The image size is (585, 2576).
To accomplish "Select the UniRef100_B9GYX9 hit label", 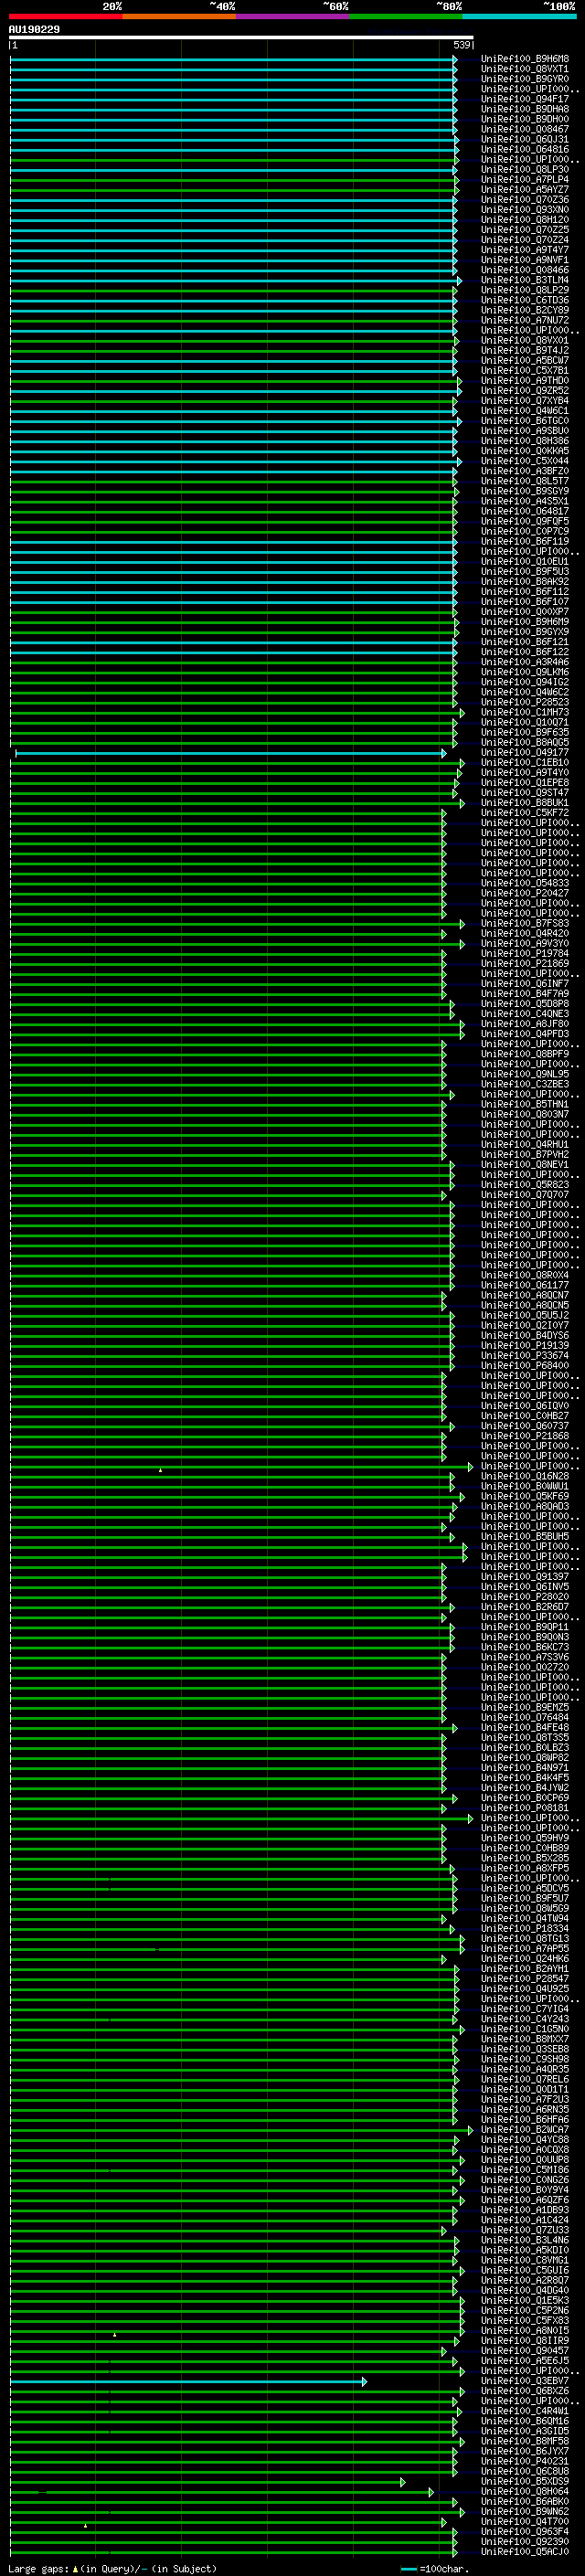I will pos(525,632).
